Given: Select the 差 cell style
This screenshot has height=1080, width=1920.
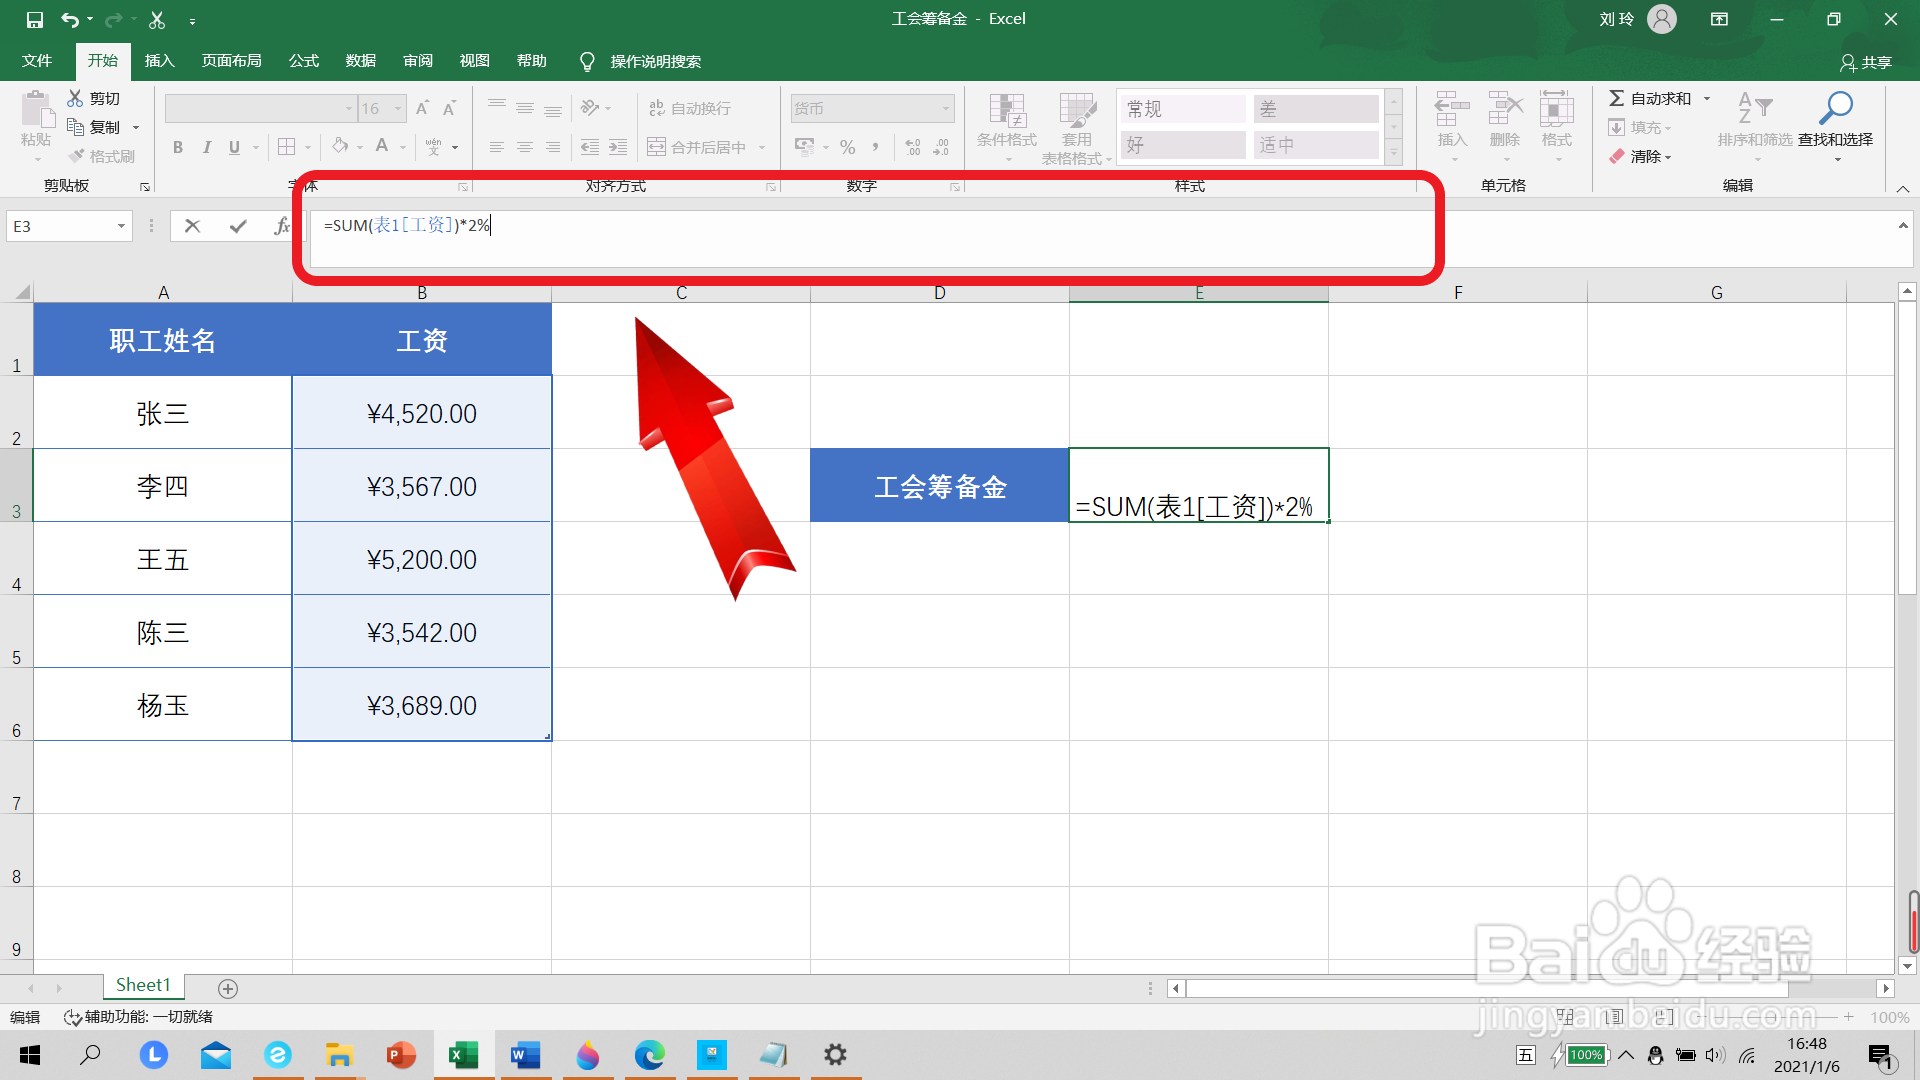Looking at the screenshot, I should (x=1316, y=109).
